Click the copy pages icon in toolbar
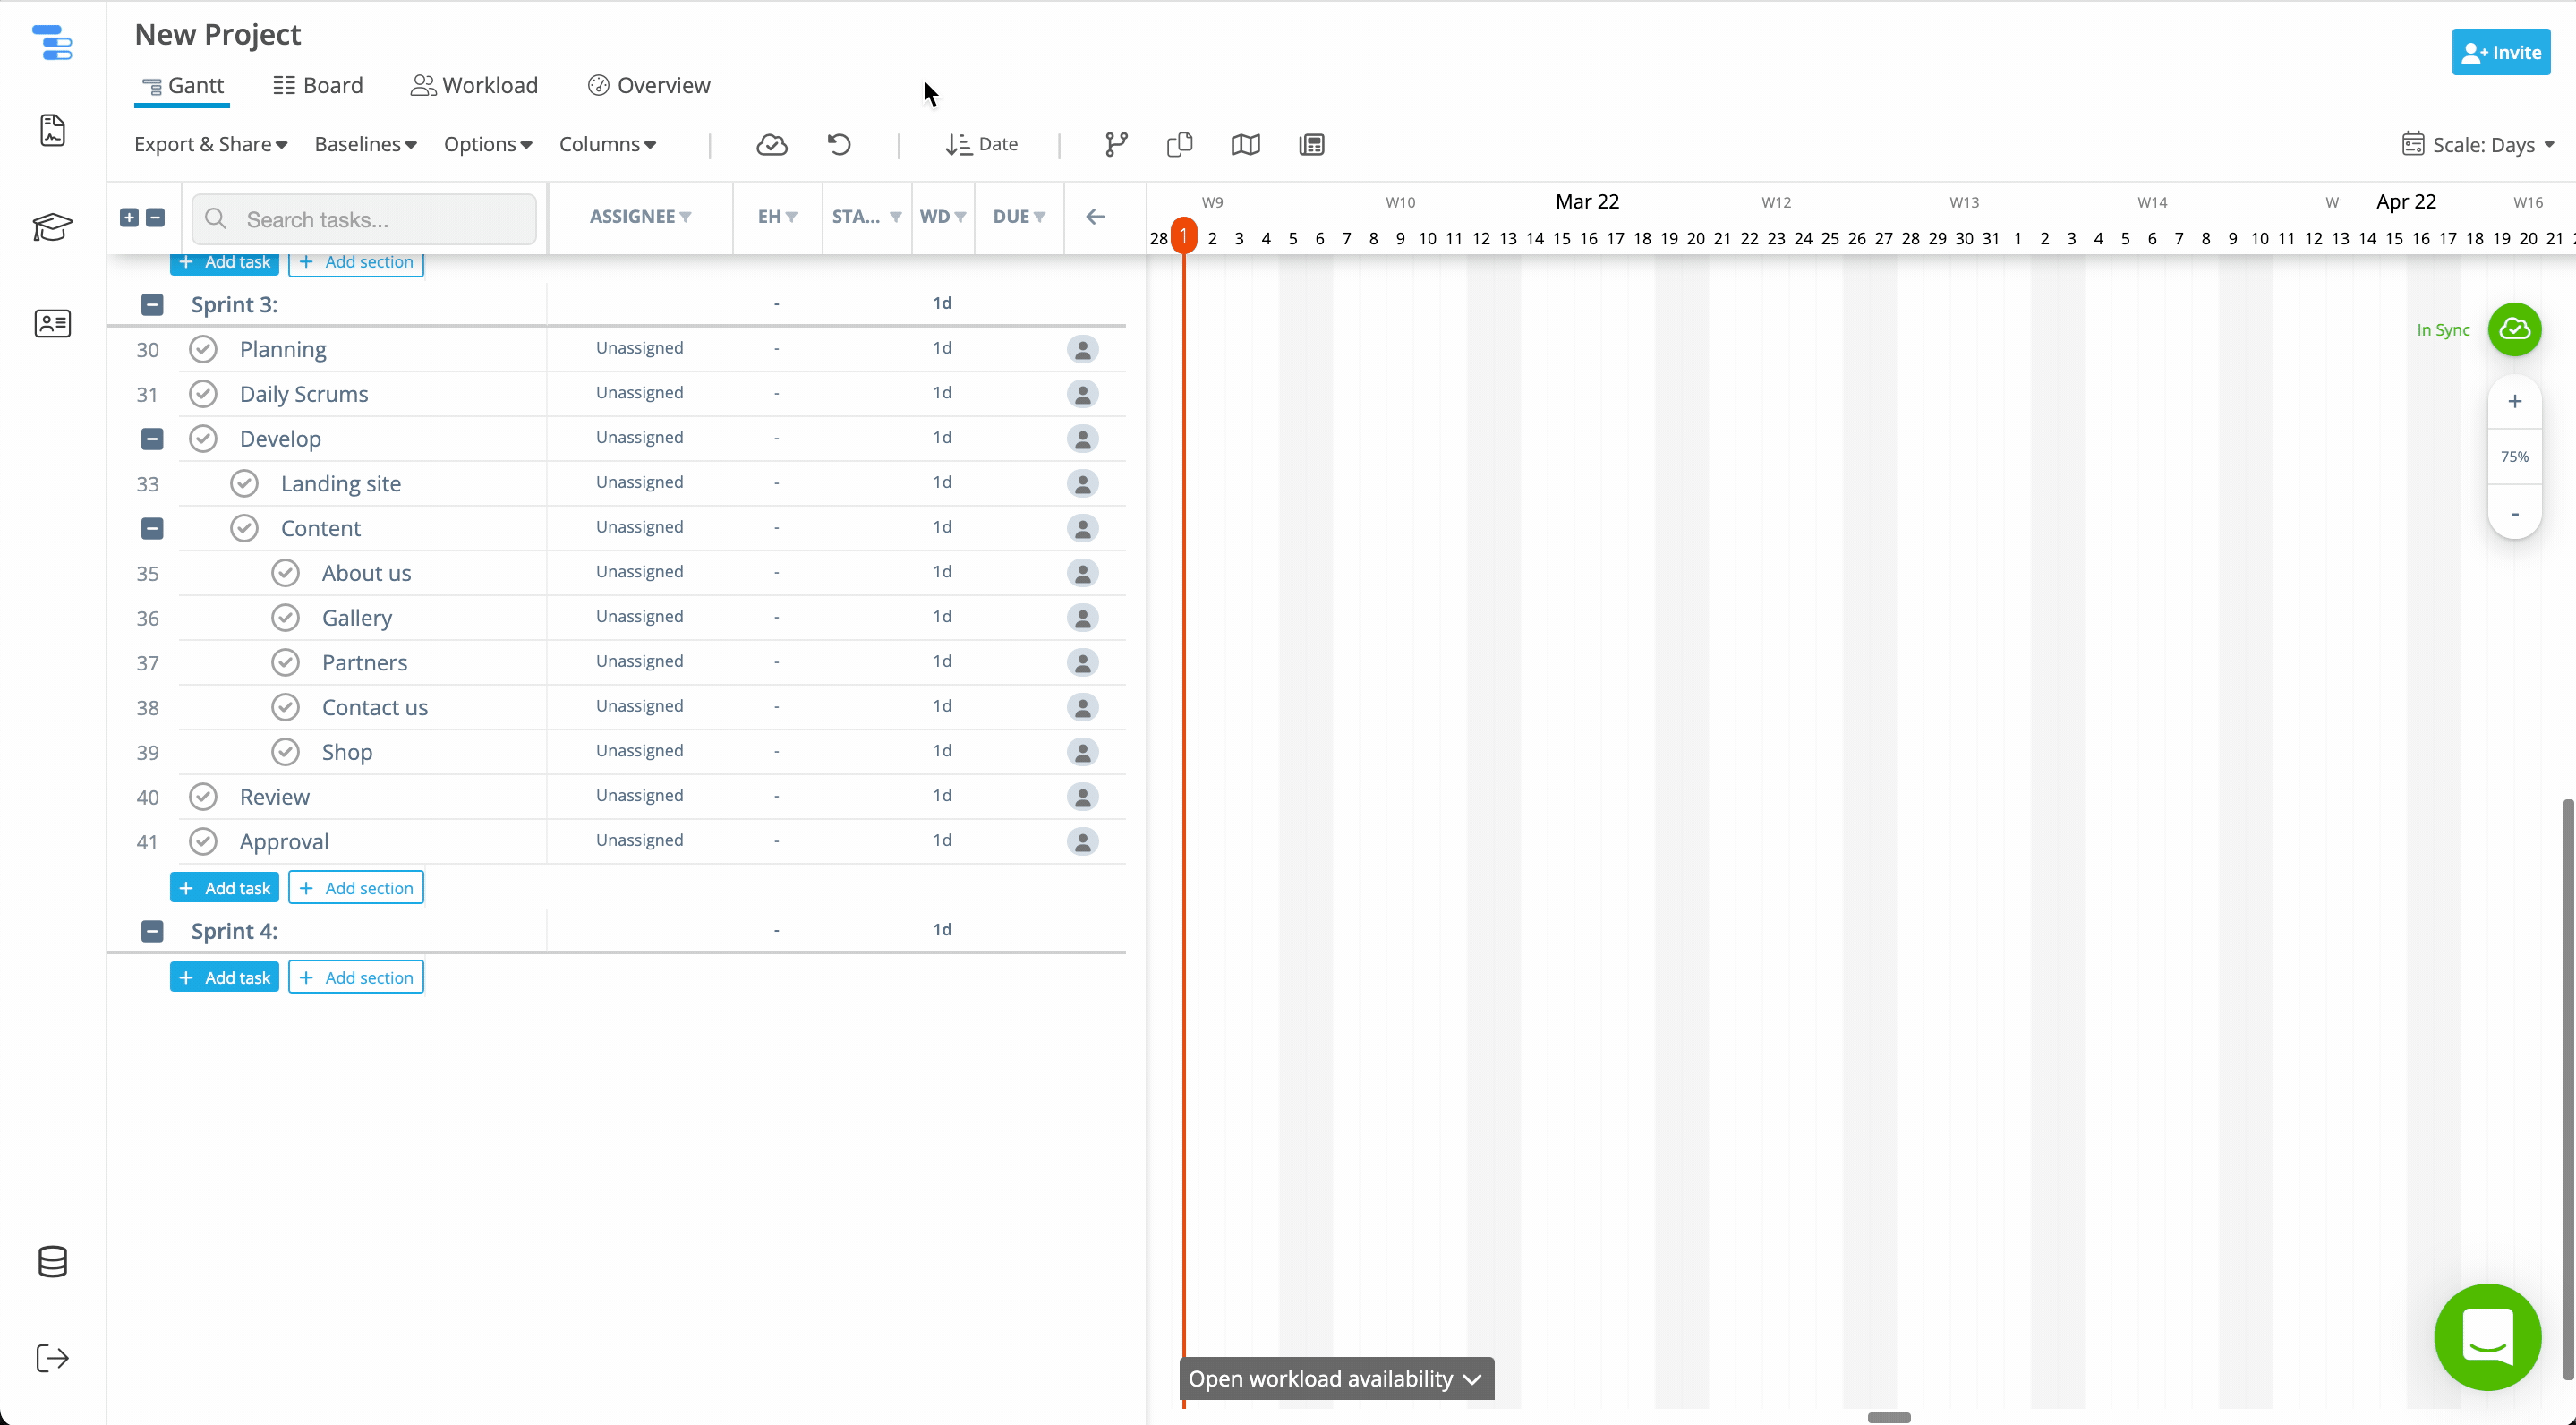 click(x=1179, y=145)
